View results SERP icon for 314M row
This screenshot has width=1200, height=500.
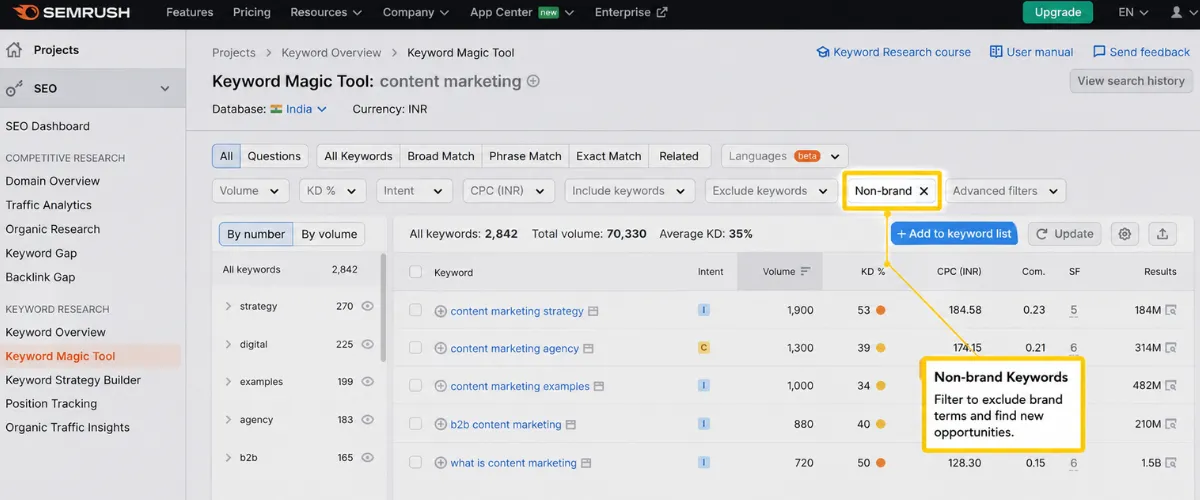pyautogui.click(x=1171, y=349)
